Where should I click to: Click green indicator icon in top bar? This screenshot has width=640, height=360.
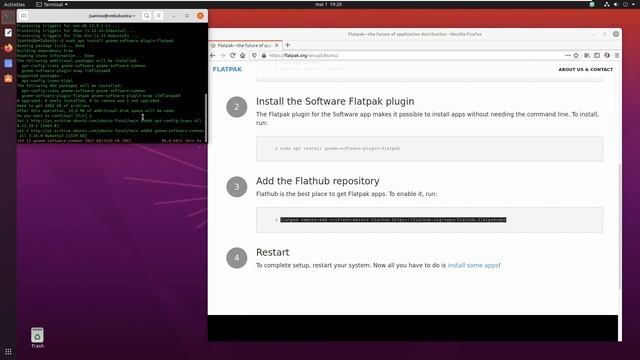click(592, 4)
